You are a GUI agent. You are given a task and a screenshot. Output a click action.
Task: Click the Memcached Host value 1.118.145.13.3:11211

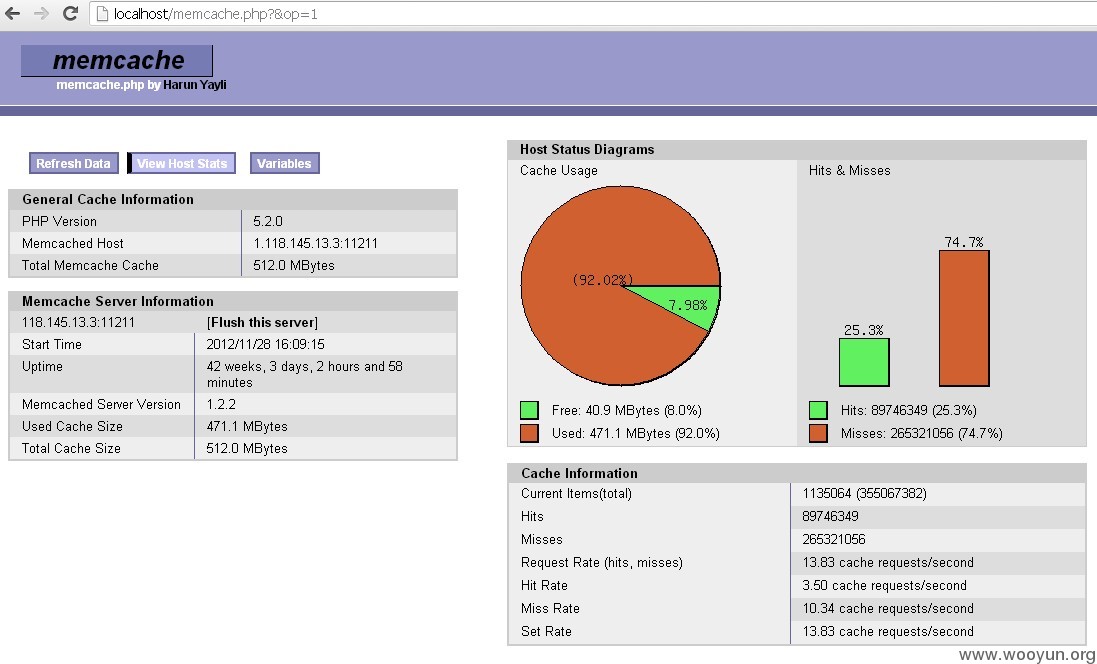tap(316, 243)
